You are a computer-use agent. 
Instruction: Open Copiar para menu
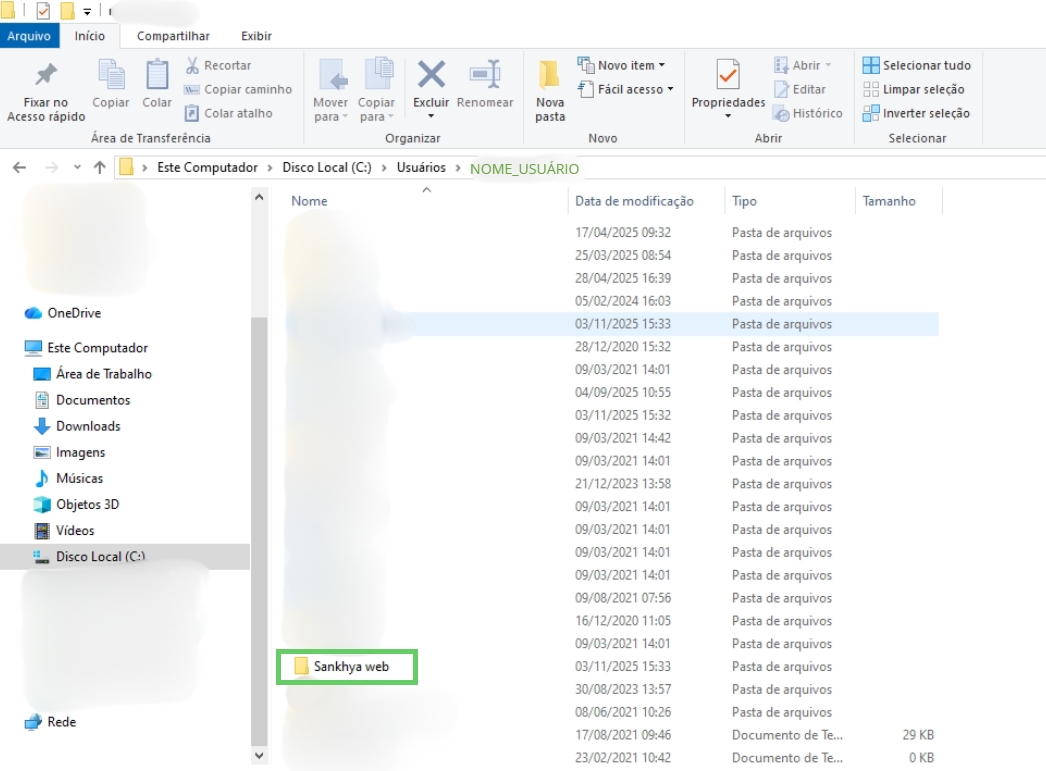[376, 91]
